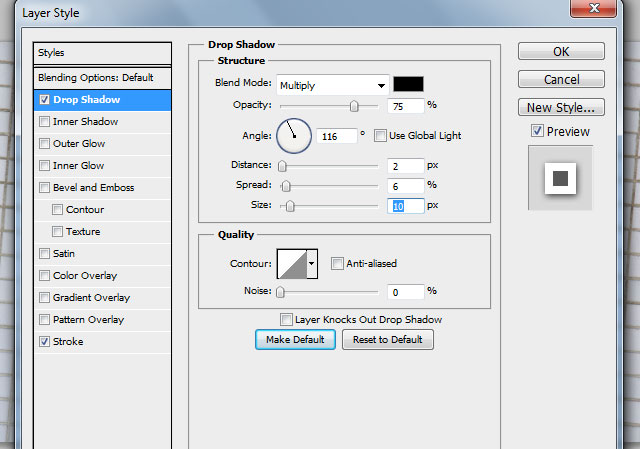Screen dimensions: 640x449
Task: Click the Contour curve thumbnail
Action: tap(292, 264)
